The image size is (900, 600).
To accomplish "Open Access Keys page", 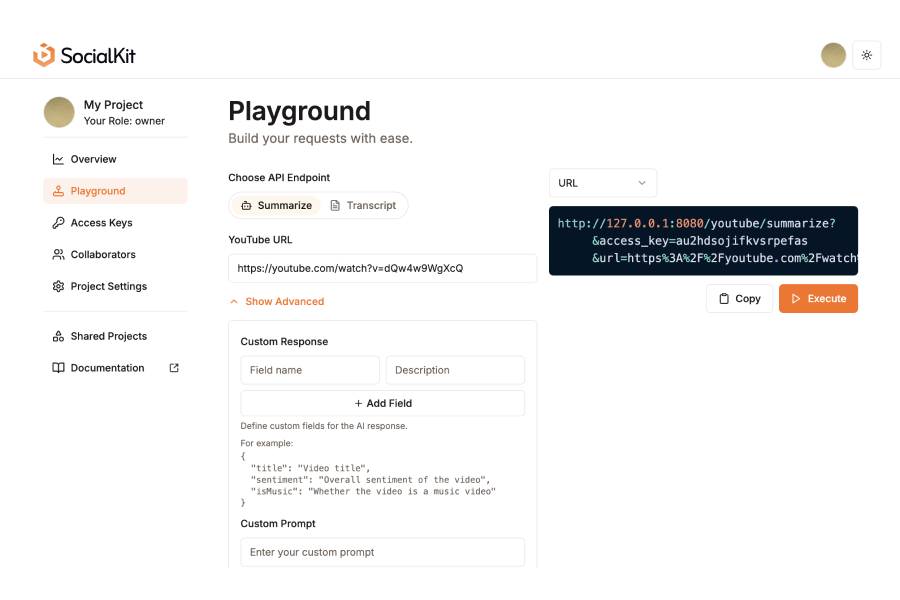I will [x=115, y=223].
